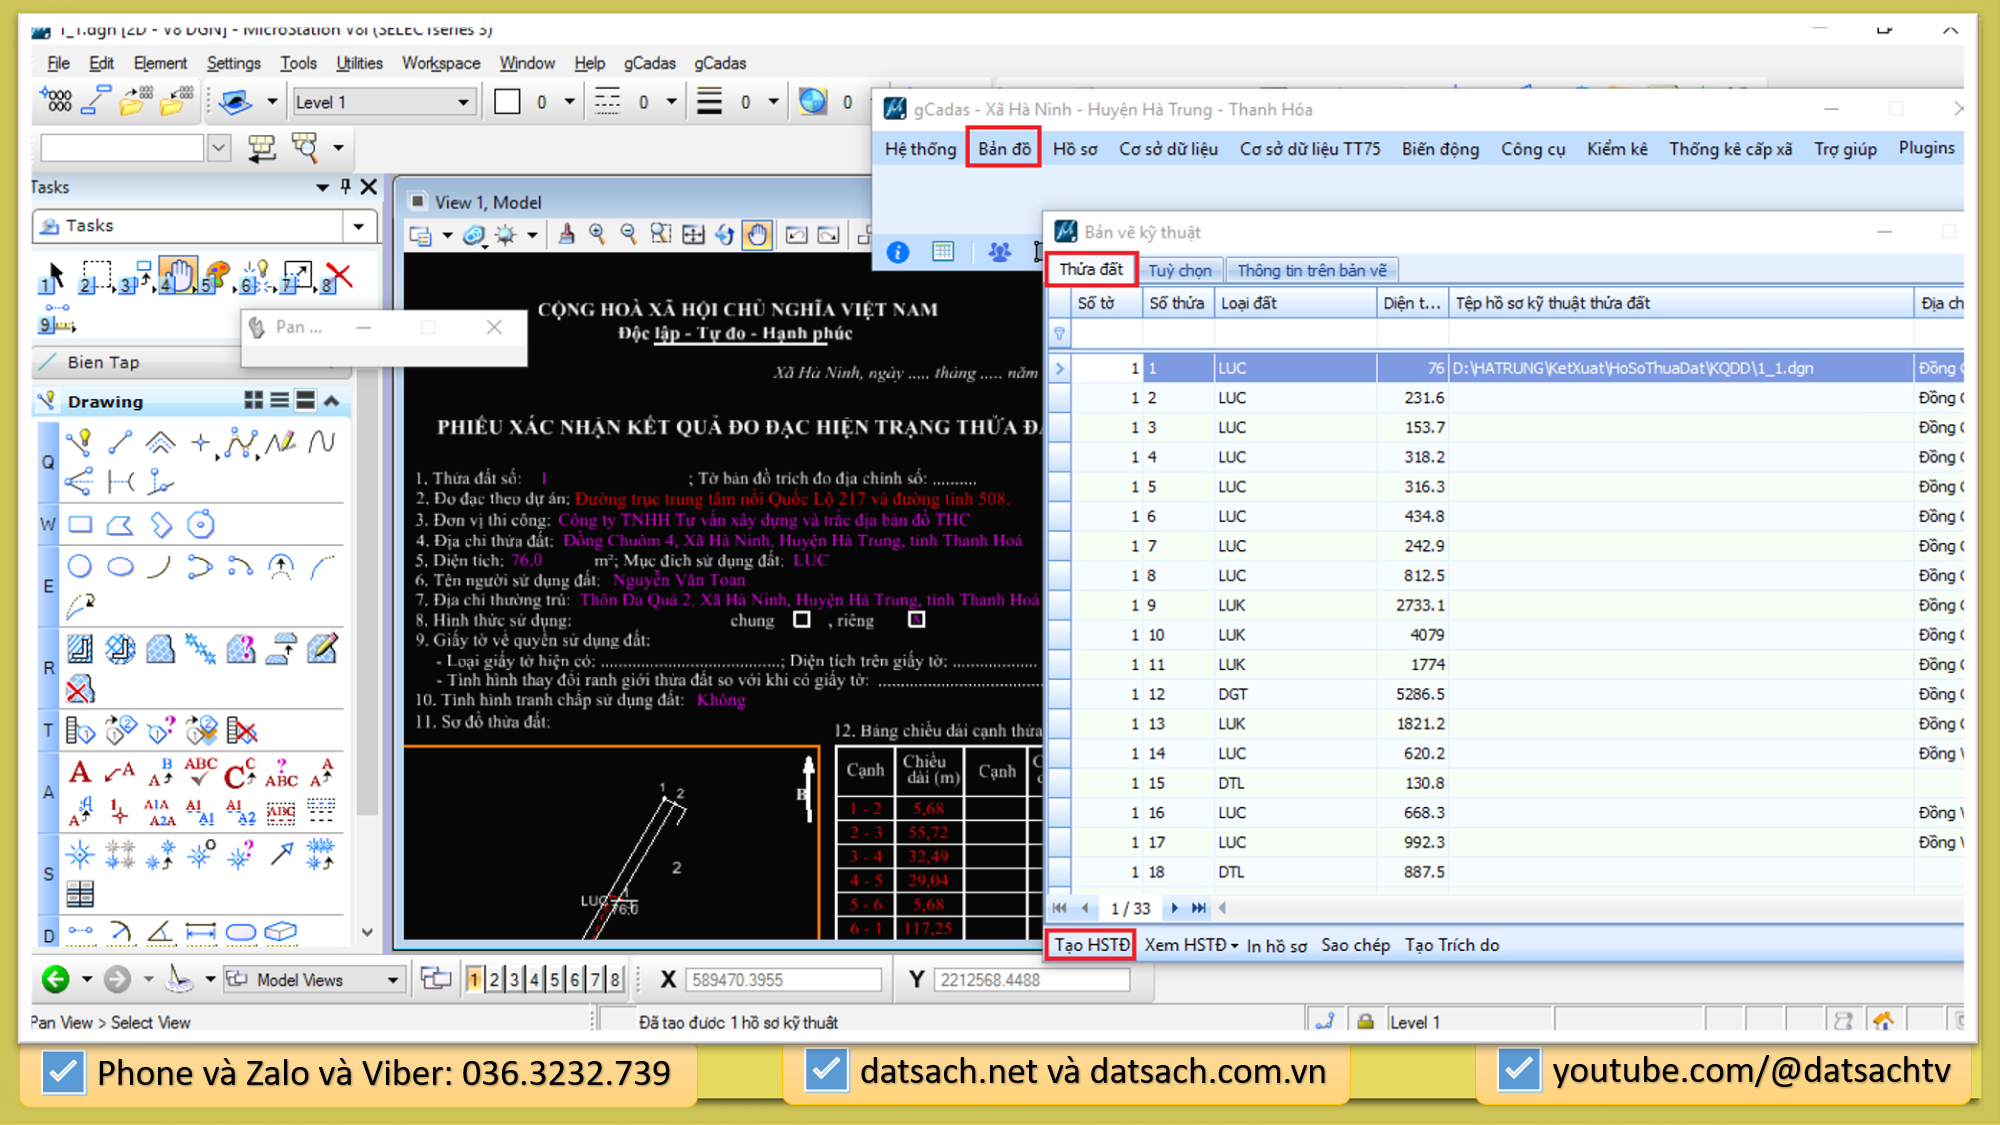Click the lock icon in status bar
This screenshot has height=1125, width=2000.
[1365, 1021]
